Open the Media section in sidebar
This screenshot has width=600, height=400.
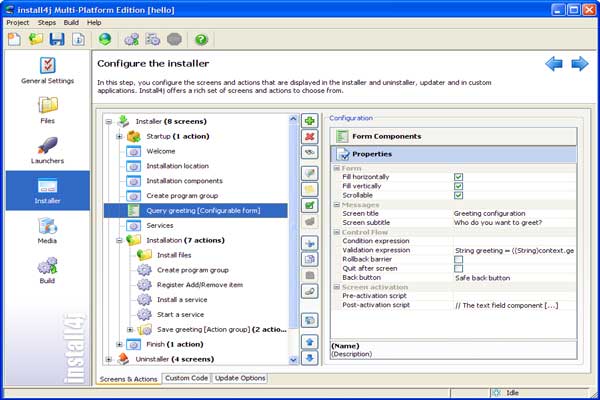coord(47,228)
